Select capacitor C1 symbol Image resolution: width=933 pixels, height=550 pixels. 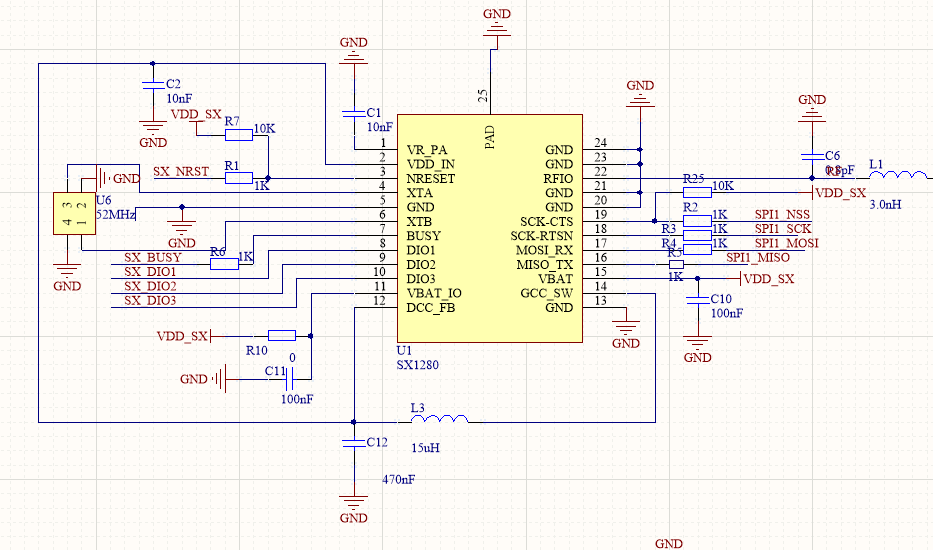354,113
